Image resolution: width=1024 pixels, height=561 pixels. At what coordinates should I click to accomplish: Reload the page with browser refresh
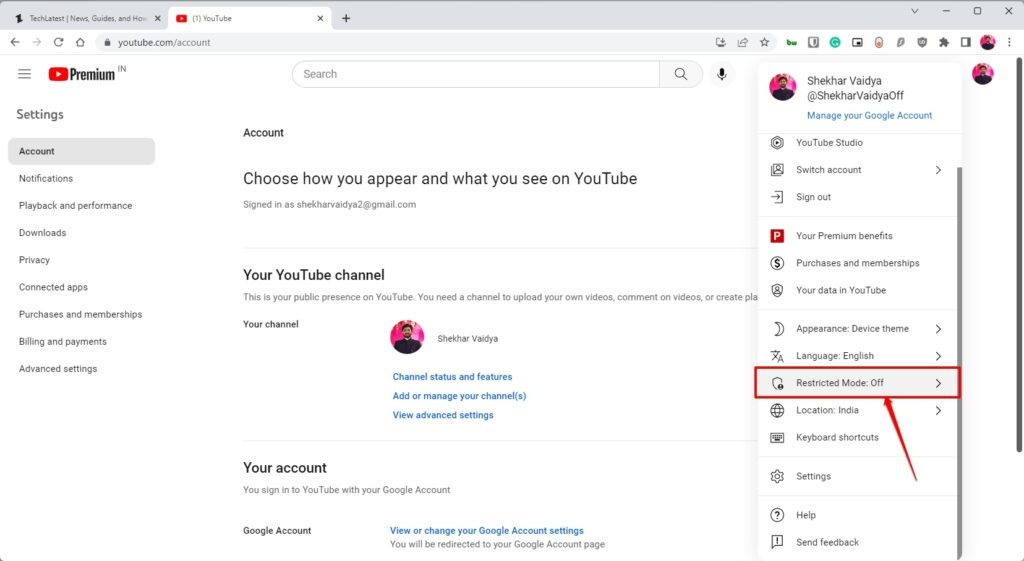pos(58,42)
